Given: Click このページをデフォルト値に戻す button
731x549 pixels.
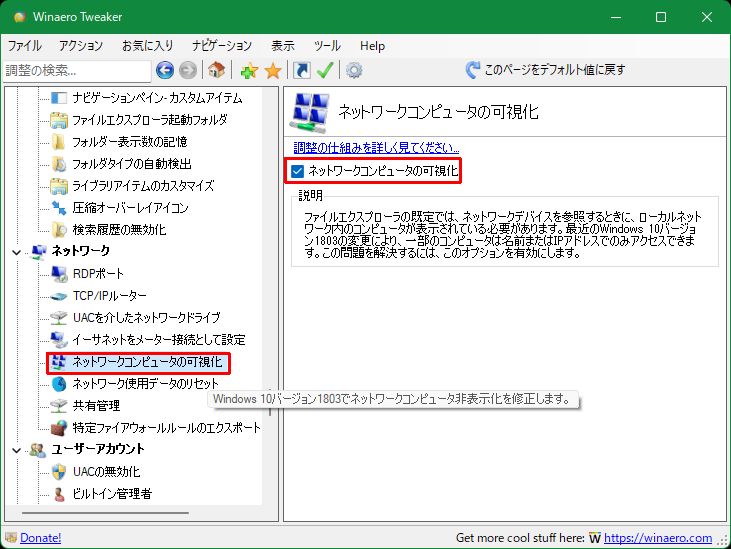Looking at the screenshot, I should (x=545, y=70).
